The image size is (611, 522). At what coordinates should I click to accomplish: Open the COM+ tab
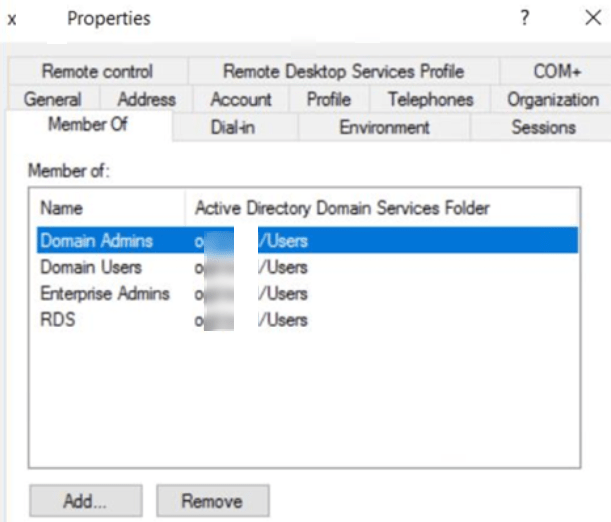click(556, 72)
